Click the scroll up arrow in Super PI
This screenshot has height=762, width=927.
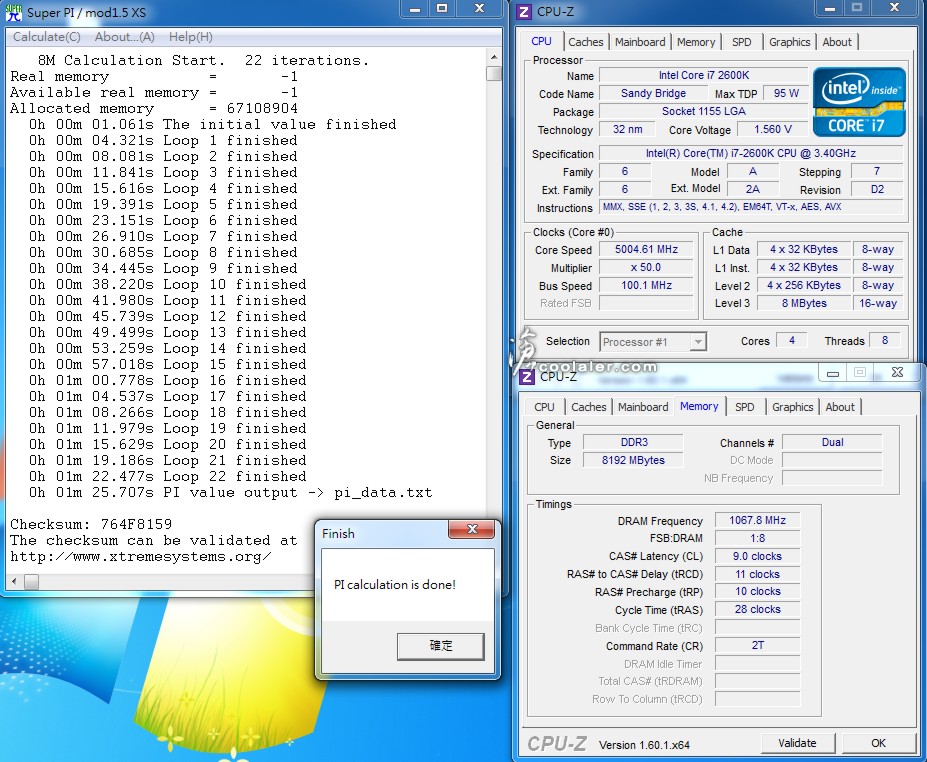click(x=494, y=57)
